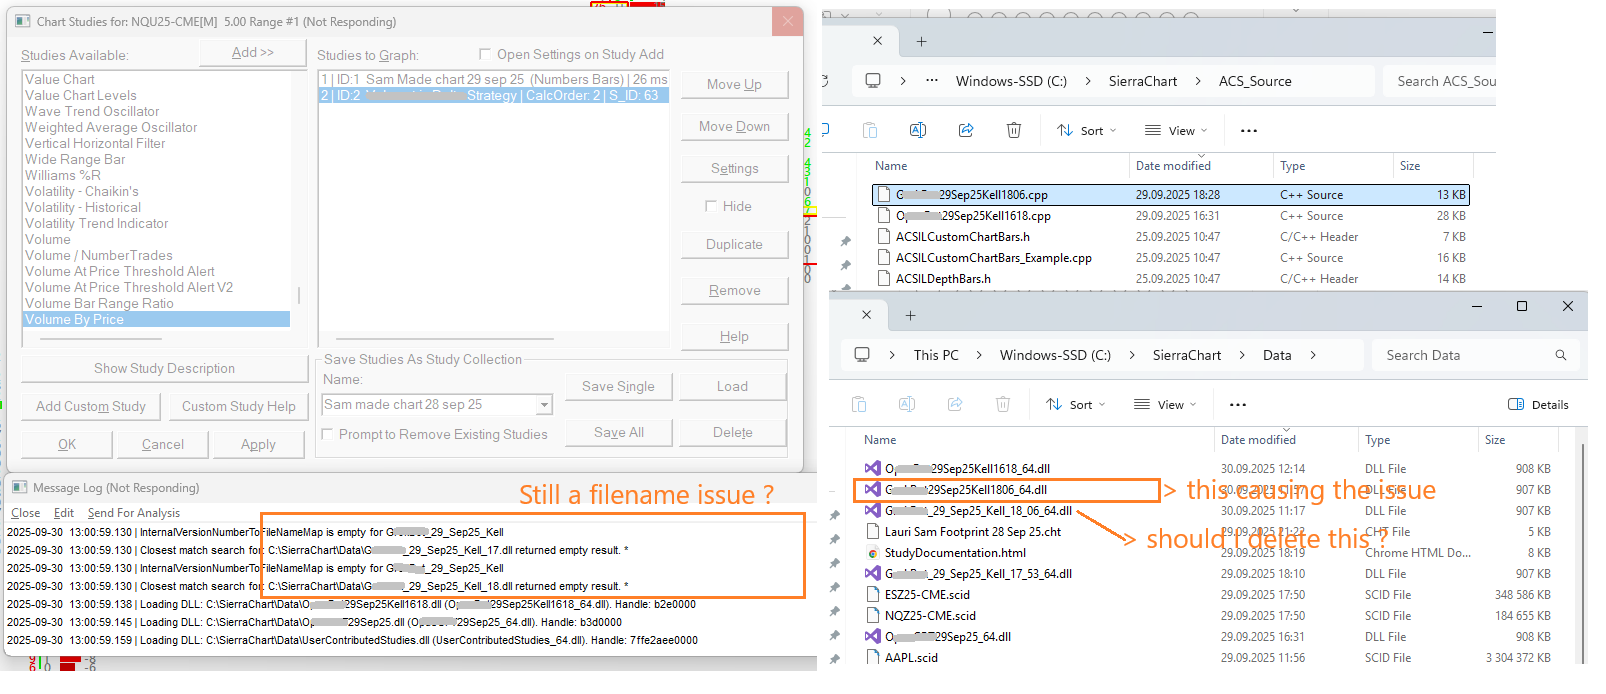Image resolution: width=1606 pixels, height=694 pixels.
Task: Click Search Data field
Action: (x=1474, y=355)
